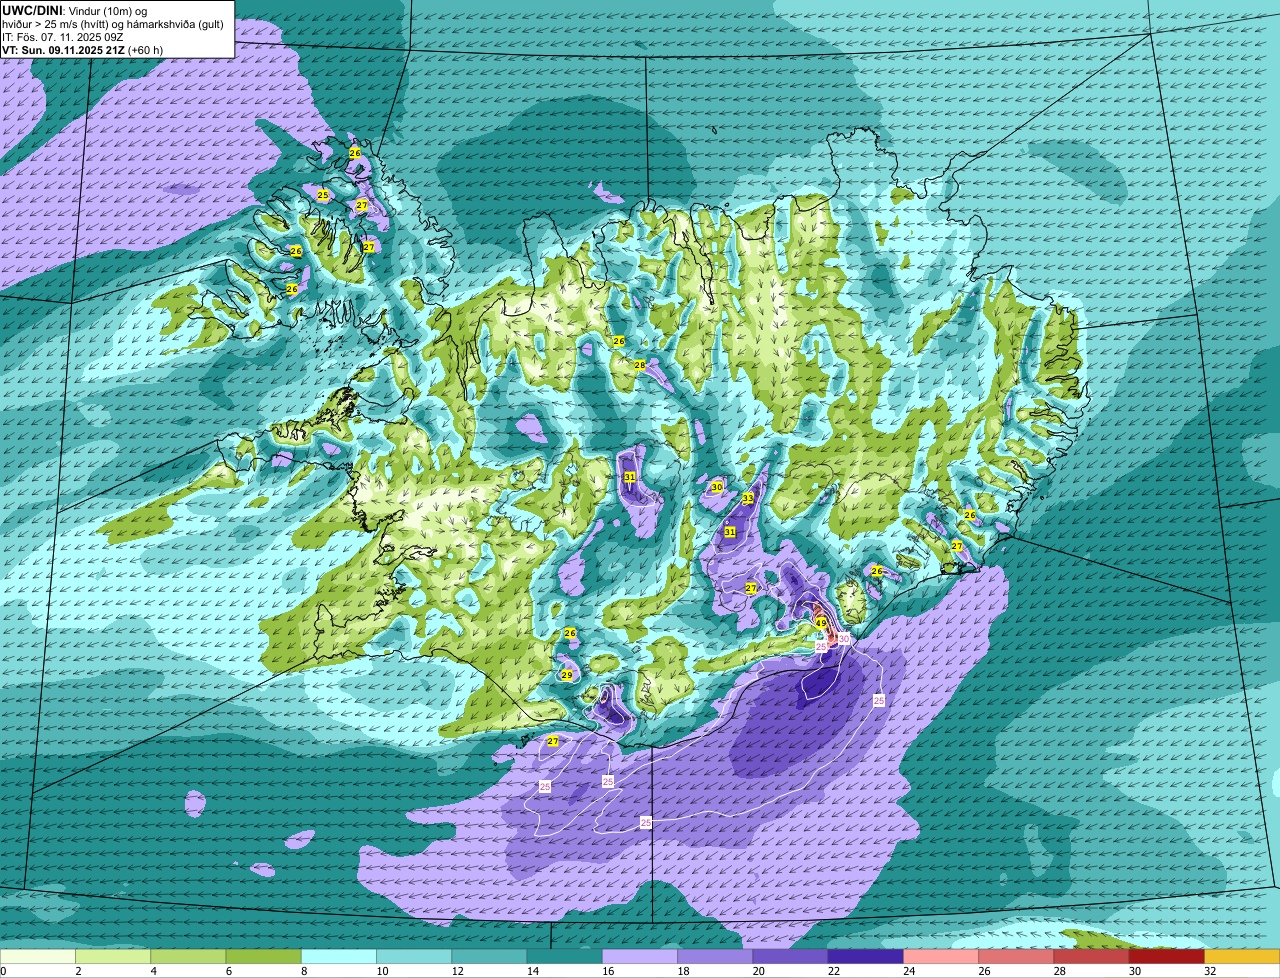Pick the 30–32 m/s dark red legend swatch

[1167, 957]
